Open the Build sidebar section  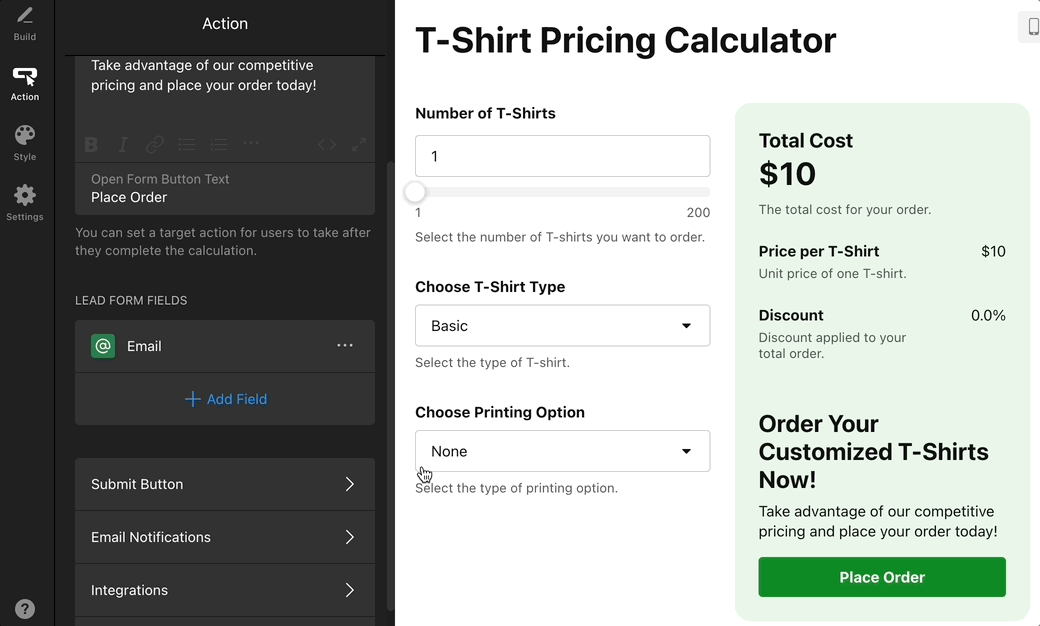point(25,24)
